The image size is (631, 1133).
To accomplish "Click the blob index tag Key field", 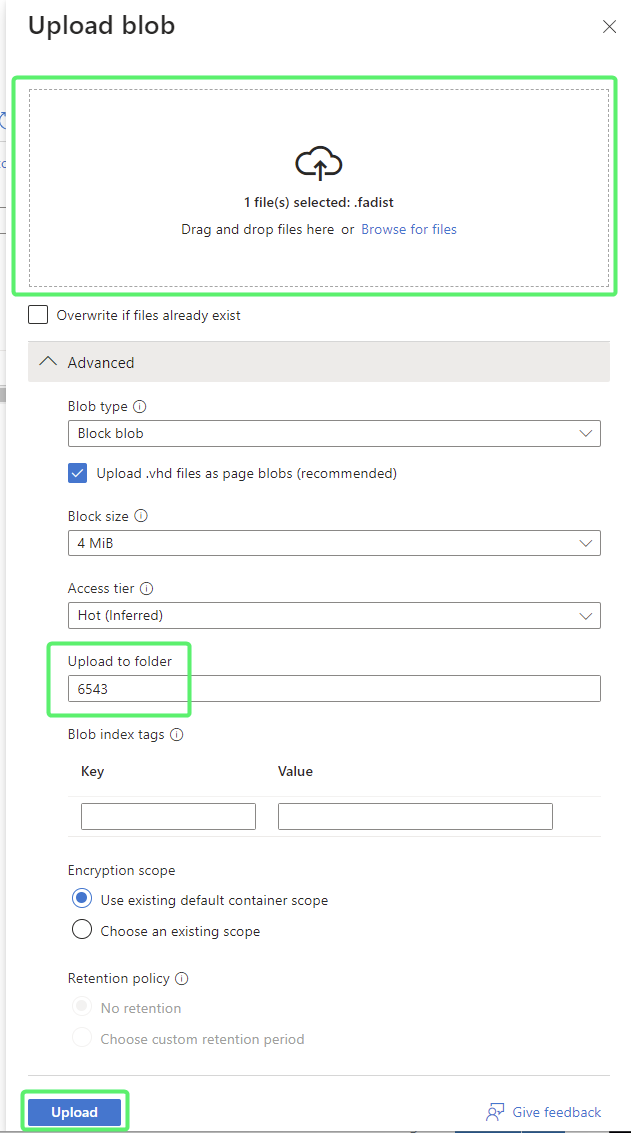I will click(168, 816).
